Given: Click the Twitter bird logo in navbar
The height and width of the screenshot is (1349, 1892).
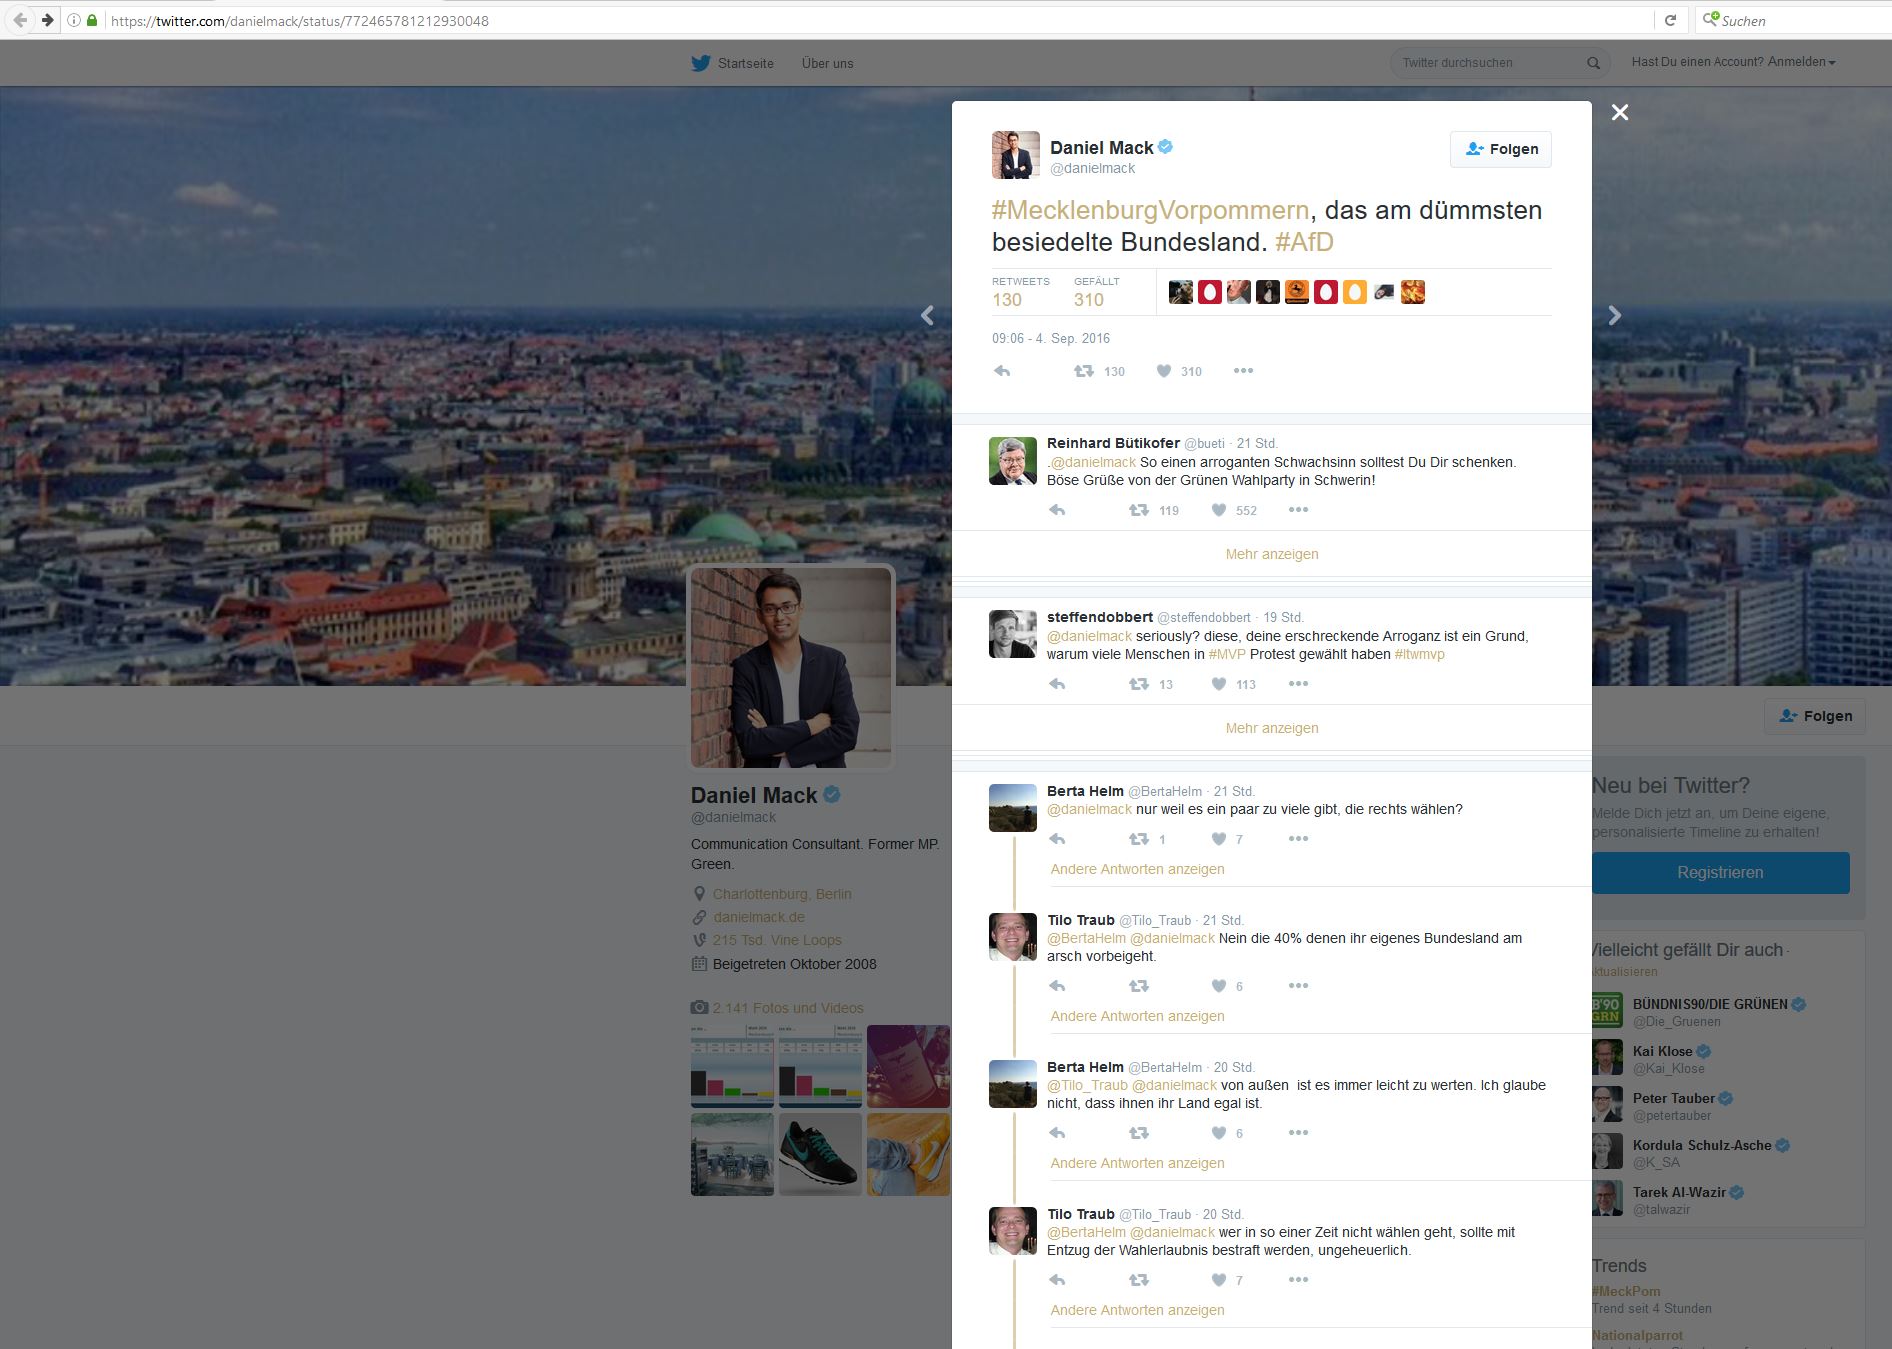Looking at the screenshot, I should click(701, 63).
